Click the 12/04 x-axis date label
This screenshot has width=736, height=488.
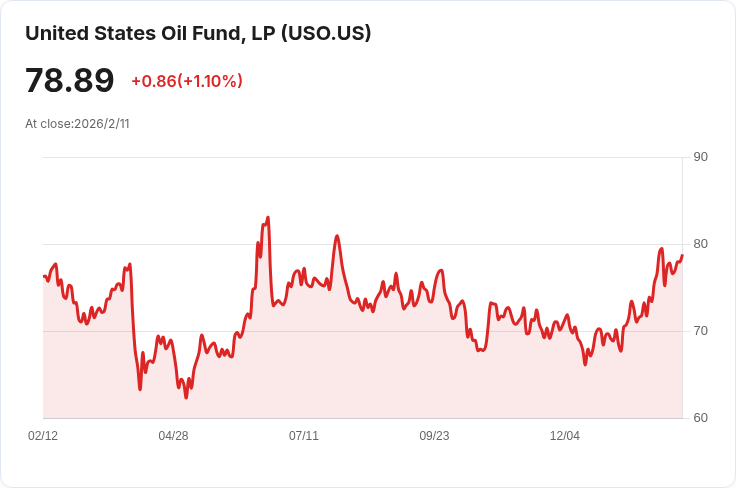[565, 436]
